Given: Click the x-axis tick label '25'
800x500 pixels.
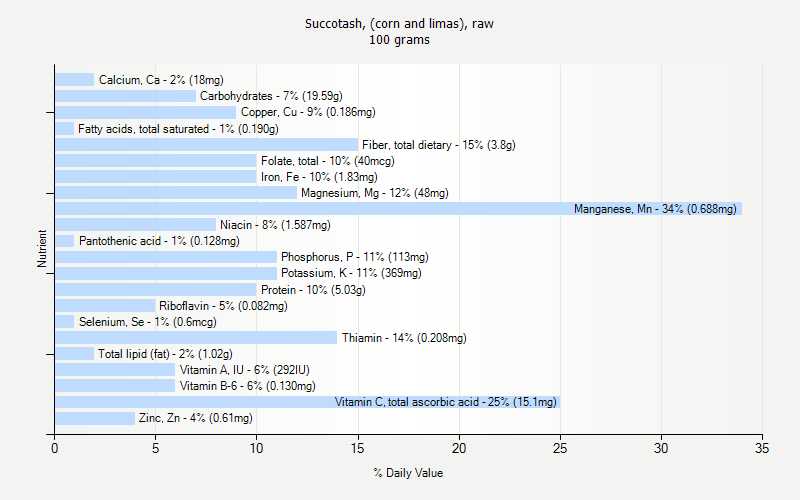Looking at the screenshot, I should pyautogui.click(x=560, y=448).
